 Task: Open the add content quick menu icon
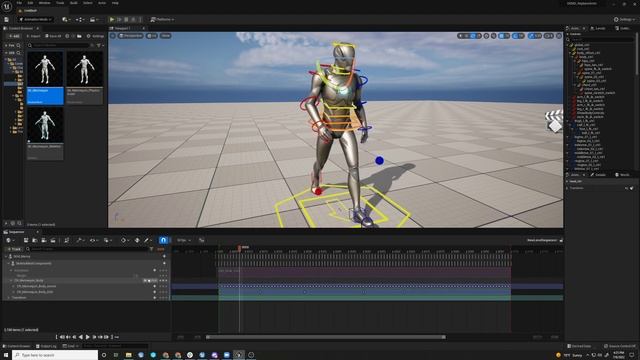click(65, 19)
